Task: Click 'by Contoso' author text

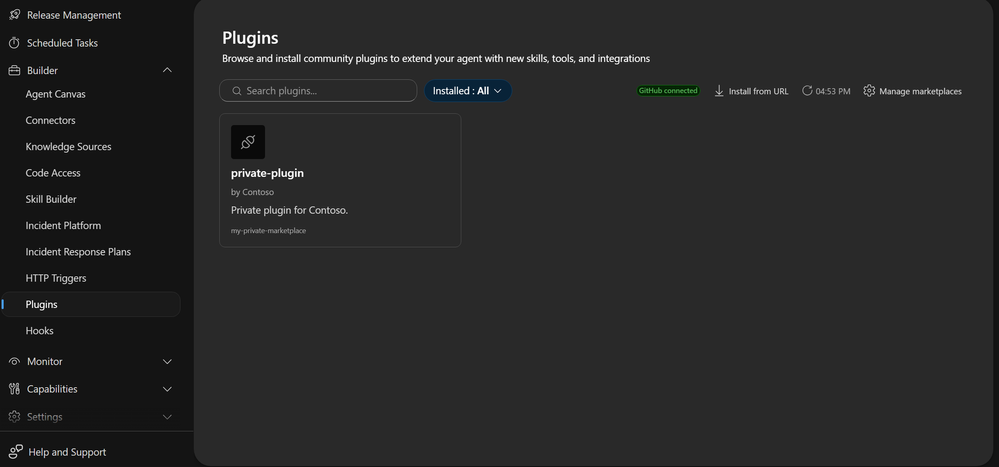Action: tap(252, 192)
